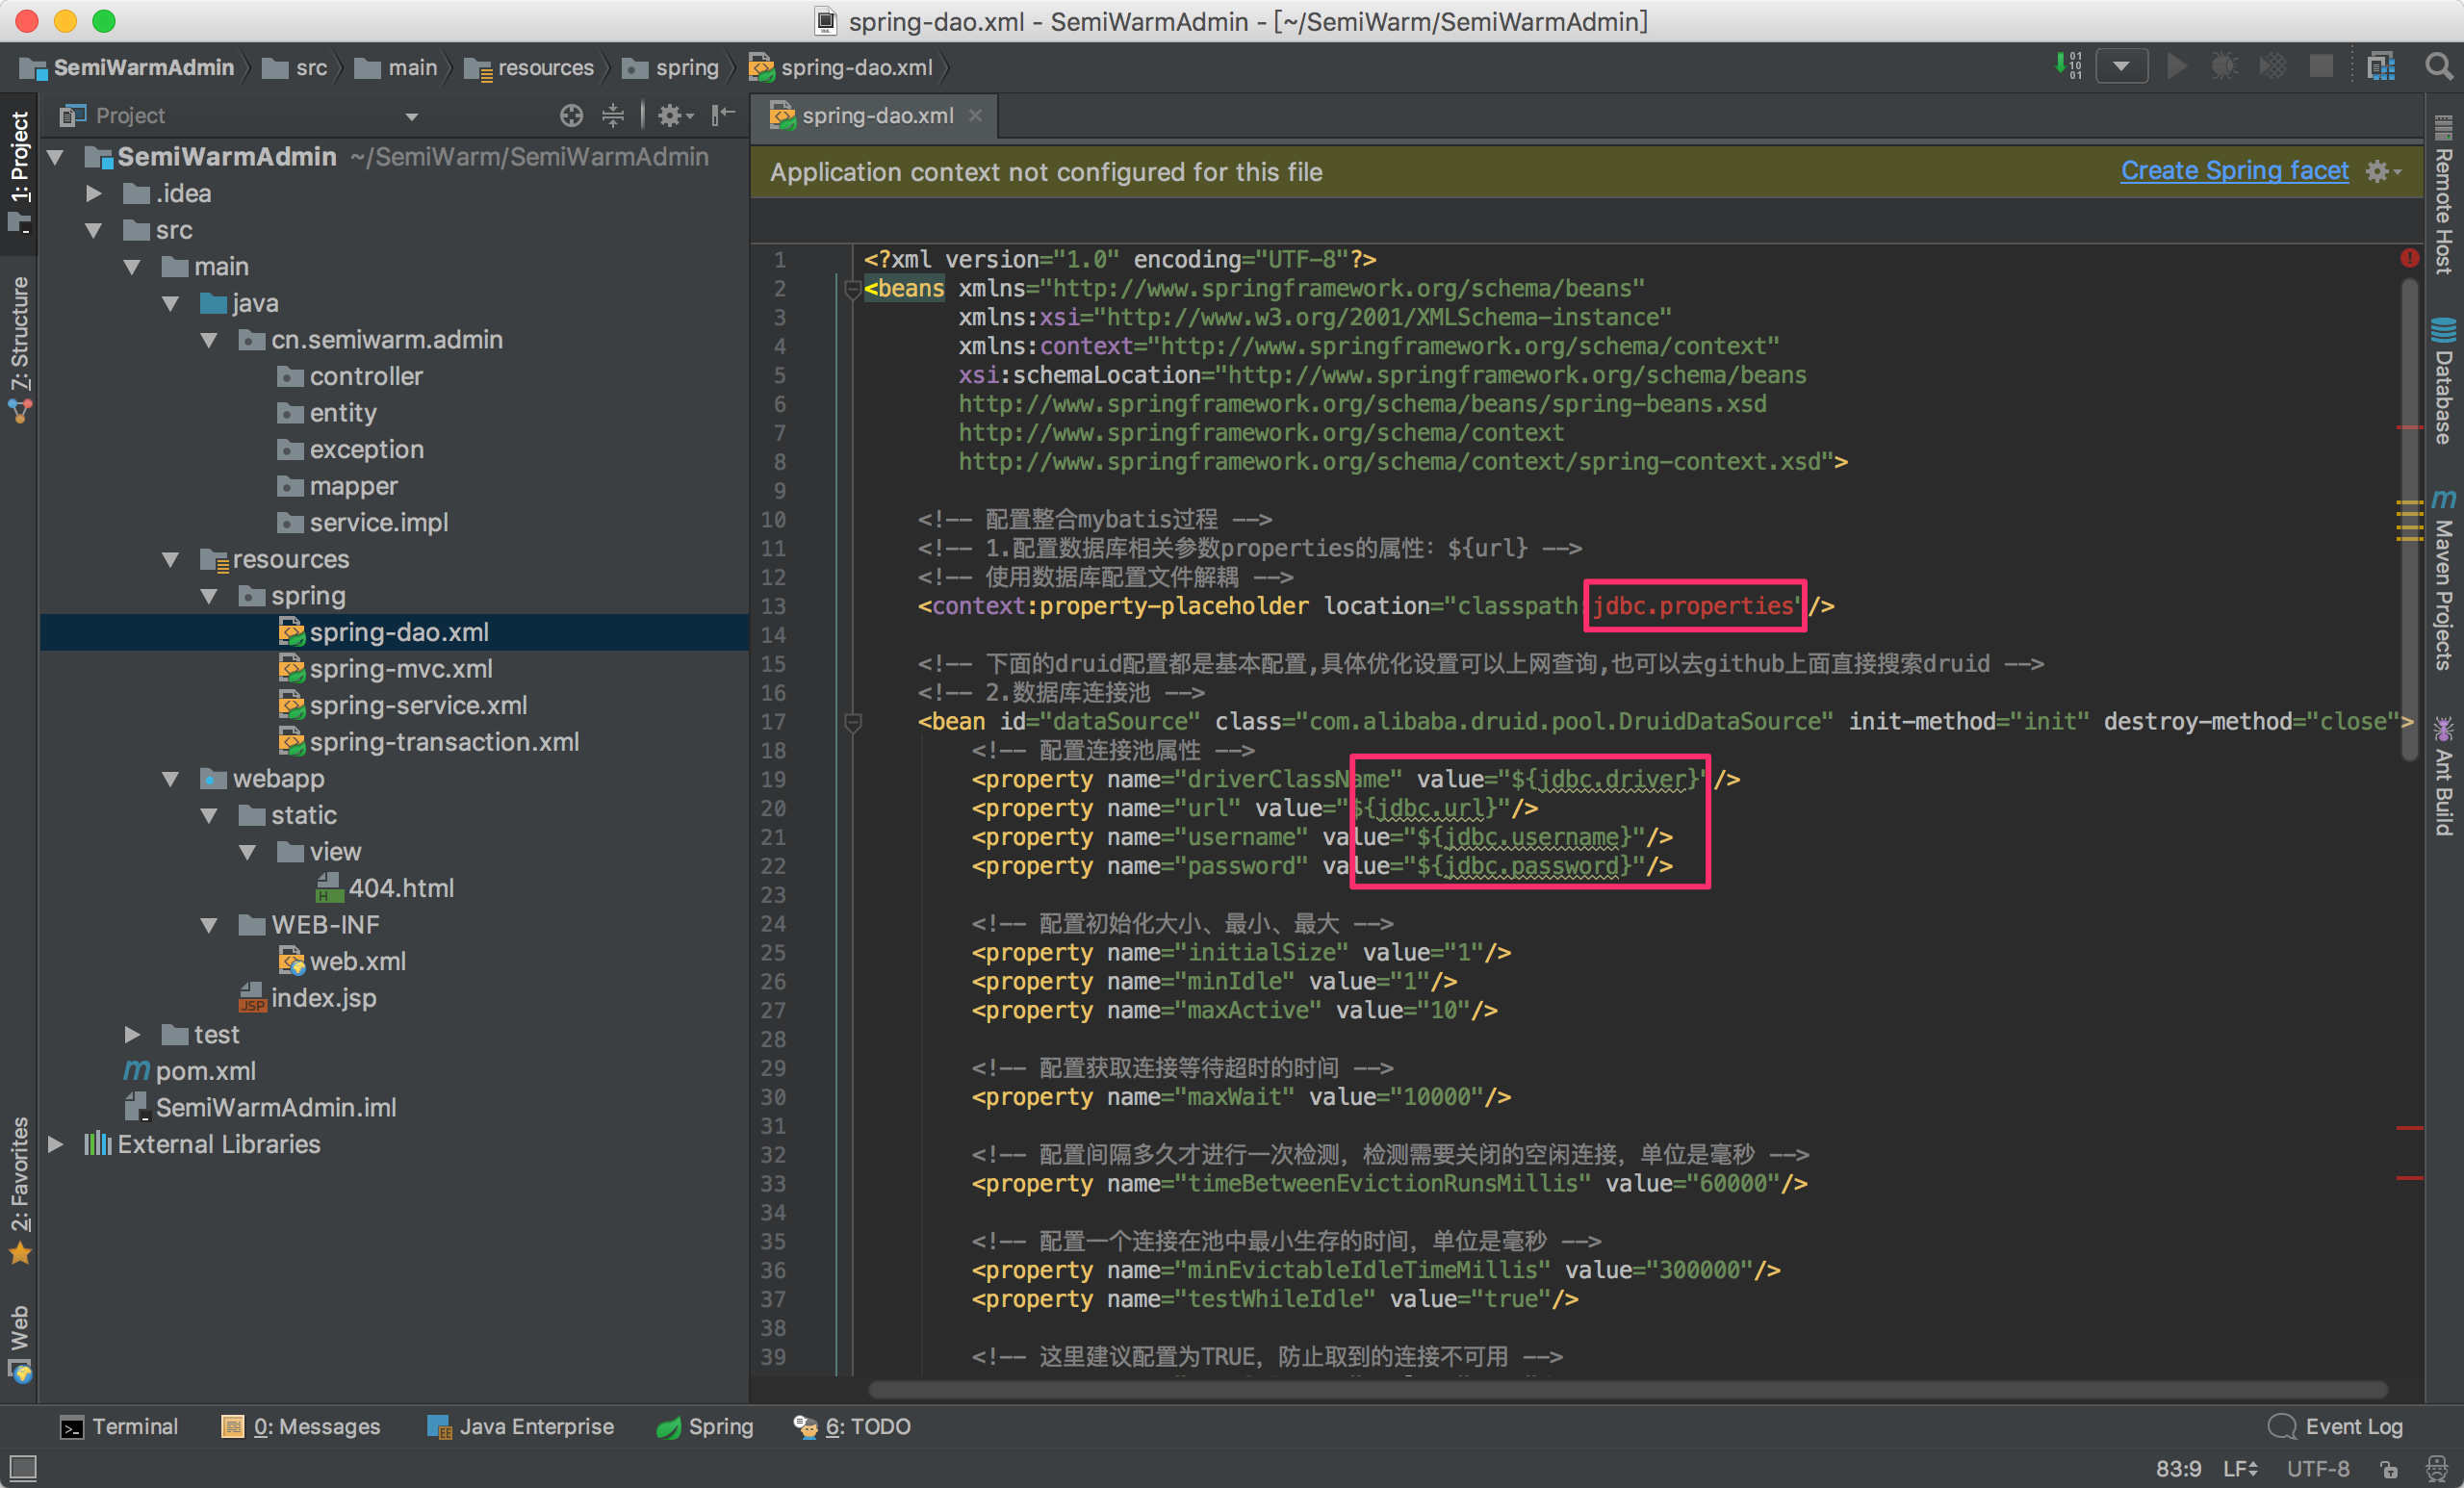Open the Project view type dropdown
The height and width of the screenshot is (1488, 2464).
point(411,117)
